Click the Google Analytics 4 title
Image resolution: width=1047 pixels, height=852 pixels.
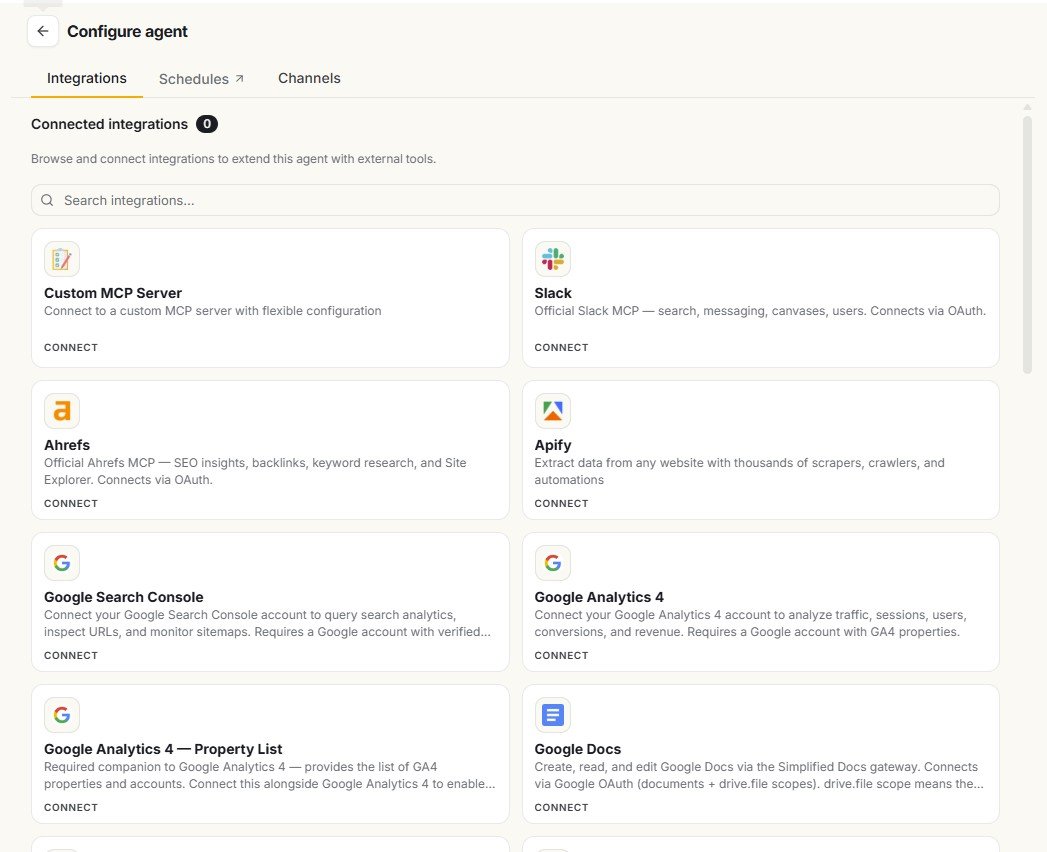599,598
